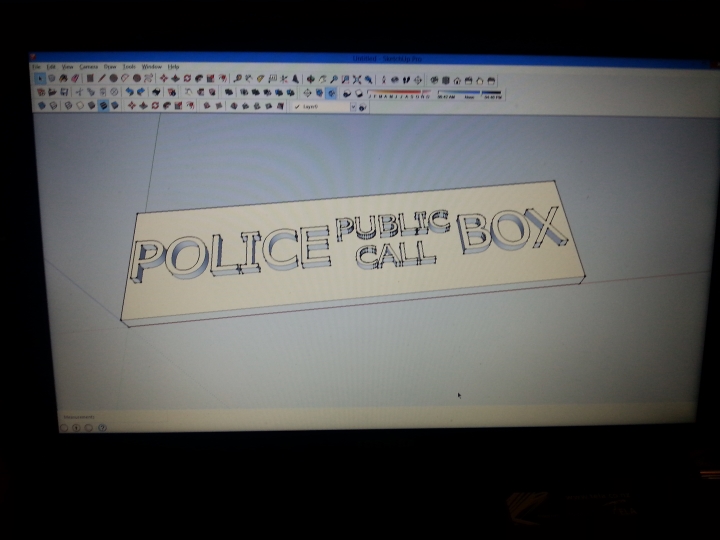The height and width of the screenshot is (540, 720).
Task: Open the Model Info icon
Action: 171,92
